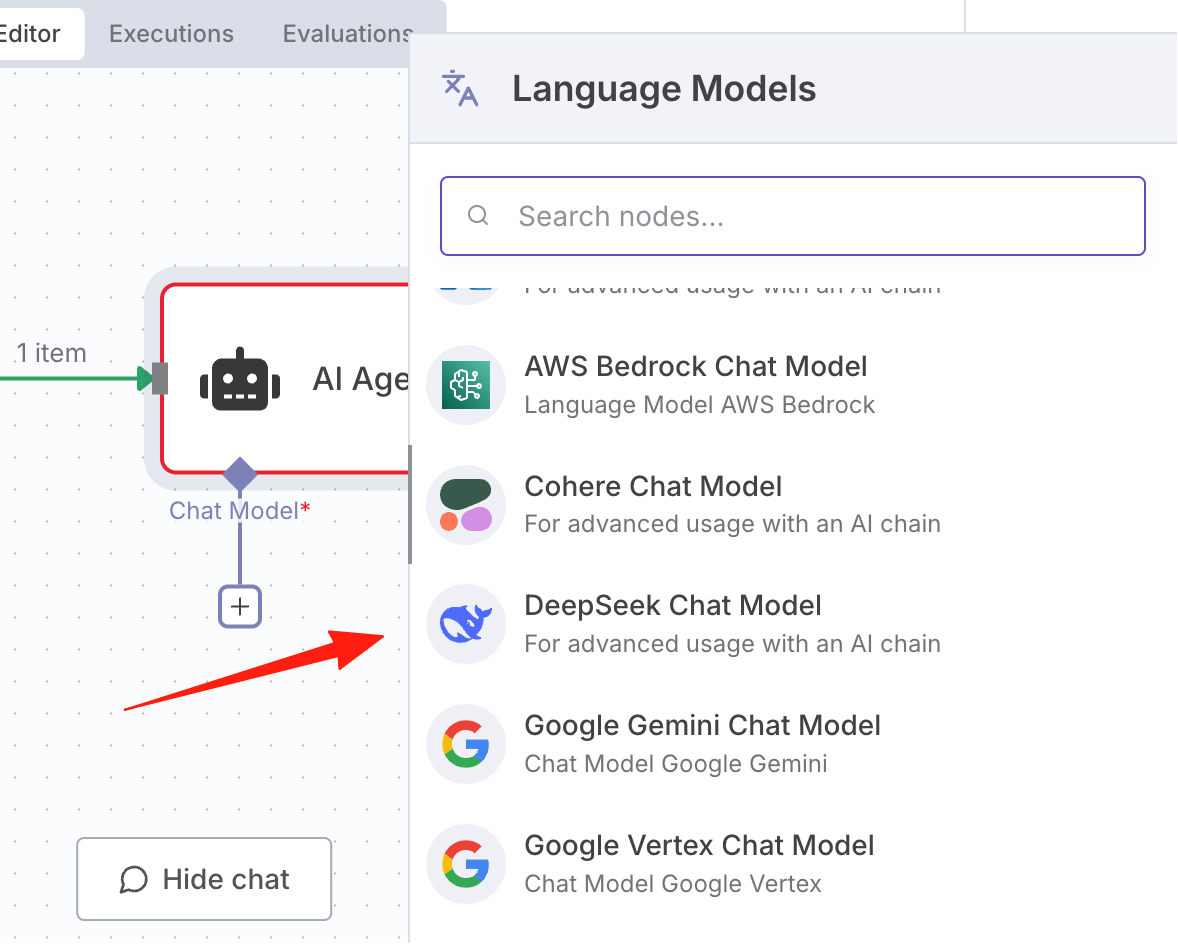Viewport: 1178px width, 944px height.
Task: Click the plus button below Chat Model
Action: (240, 606)
